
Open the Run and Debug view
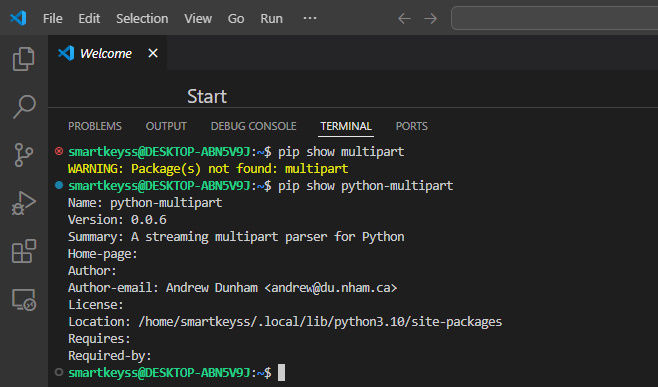[24, 204]
